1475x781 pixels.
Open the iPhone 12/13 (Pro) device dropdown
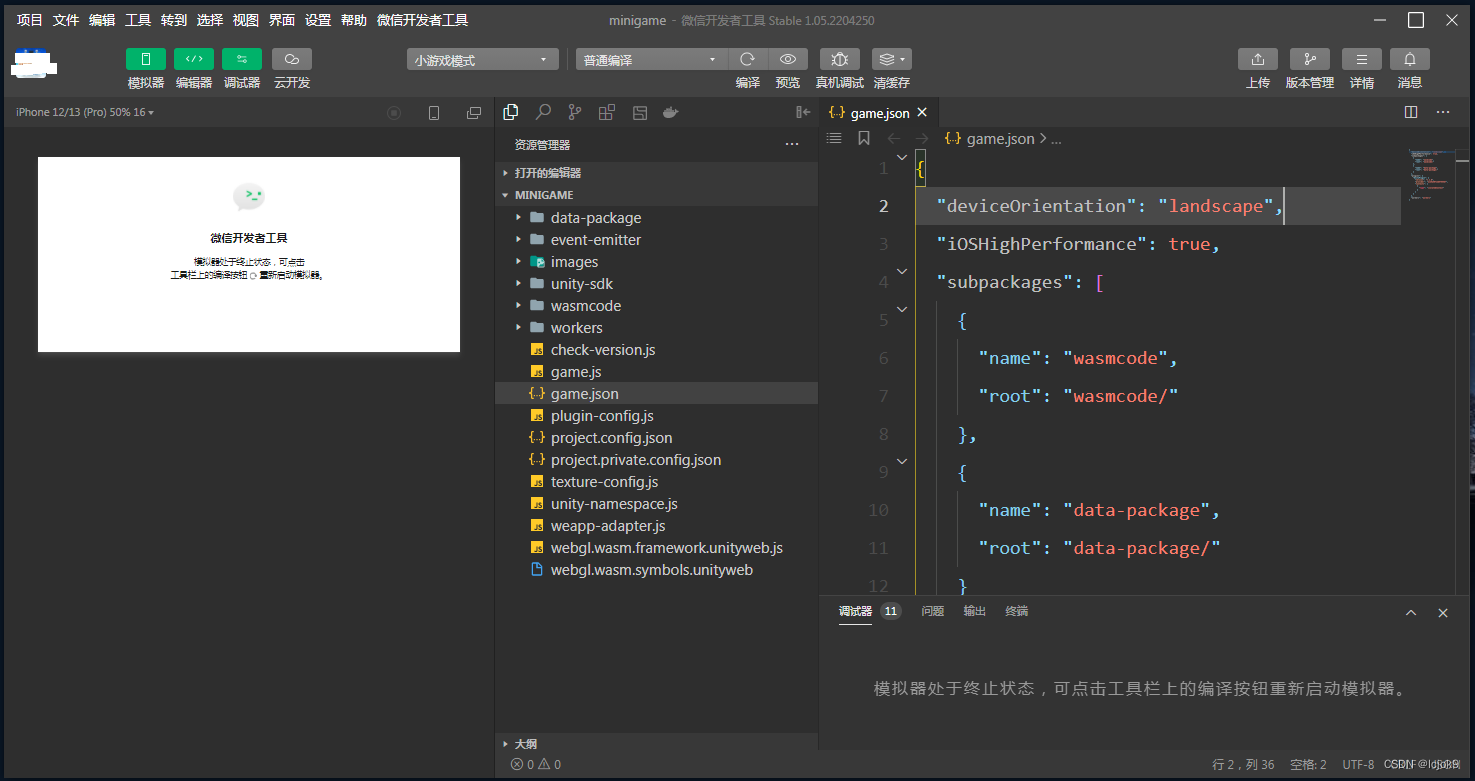85,112
